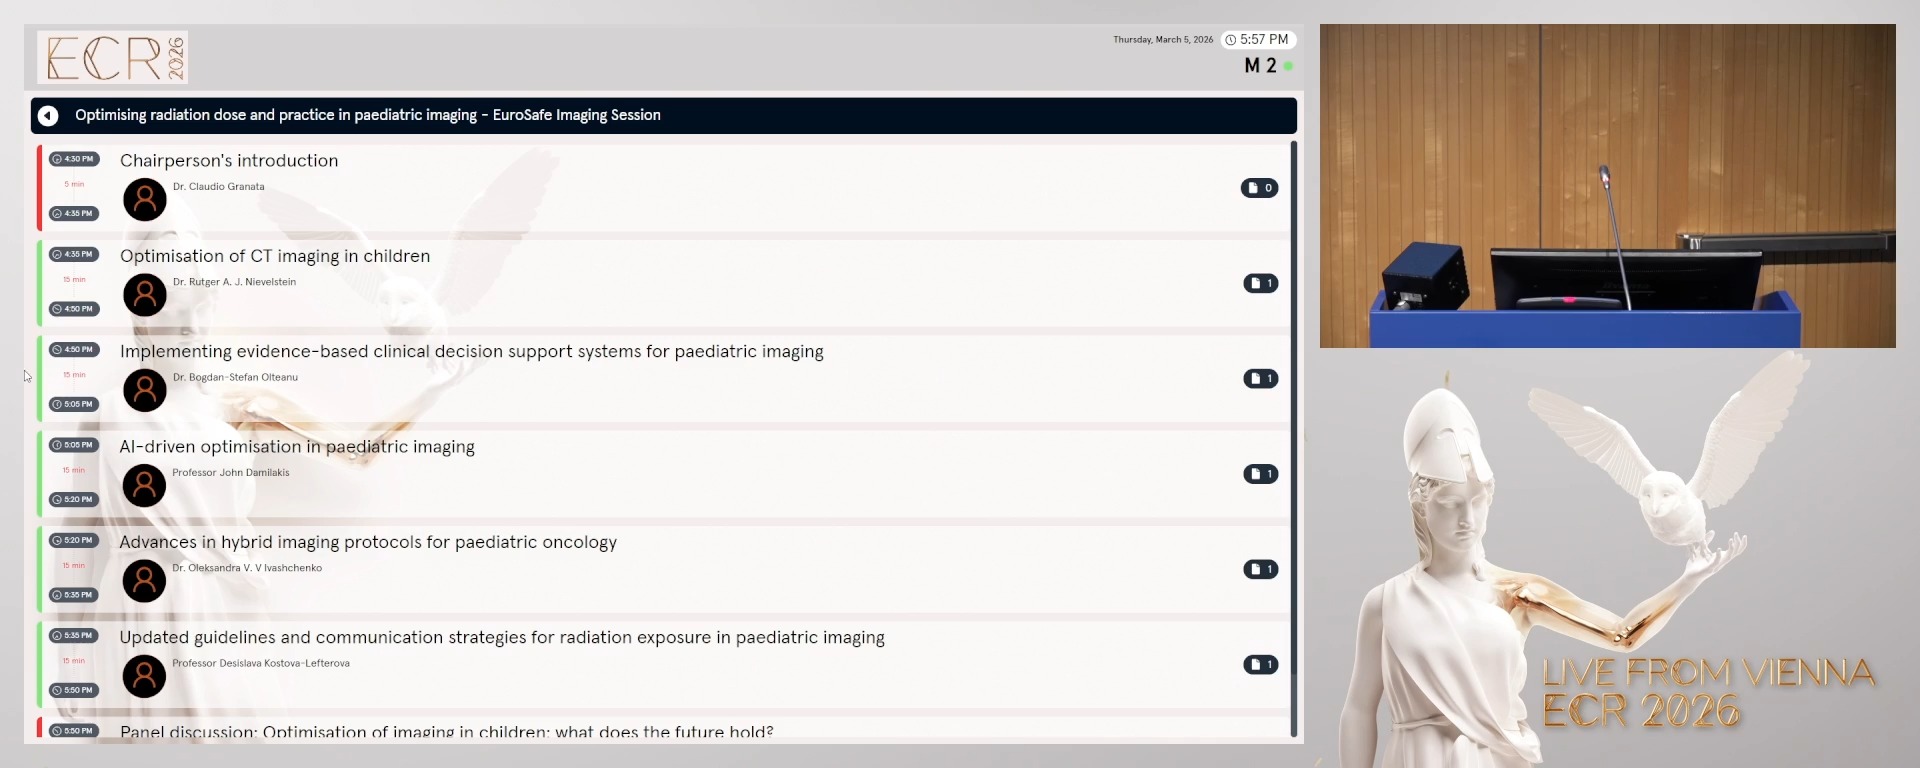
Task: Click Dr. Rutger Nievelstein's avatar icon
Action: [145, 295]
